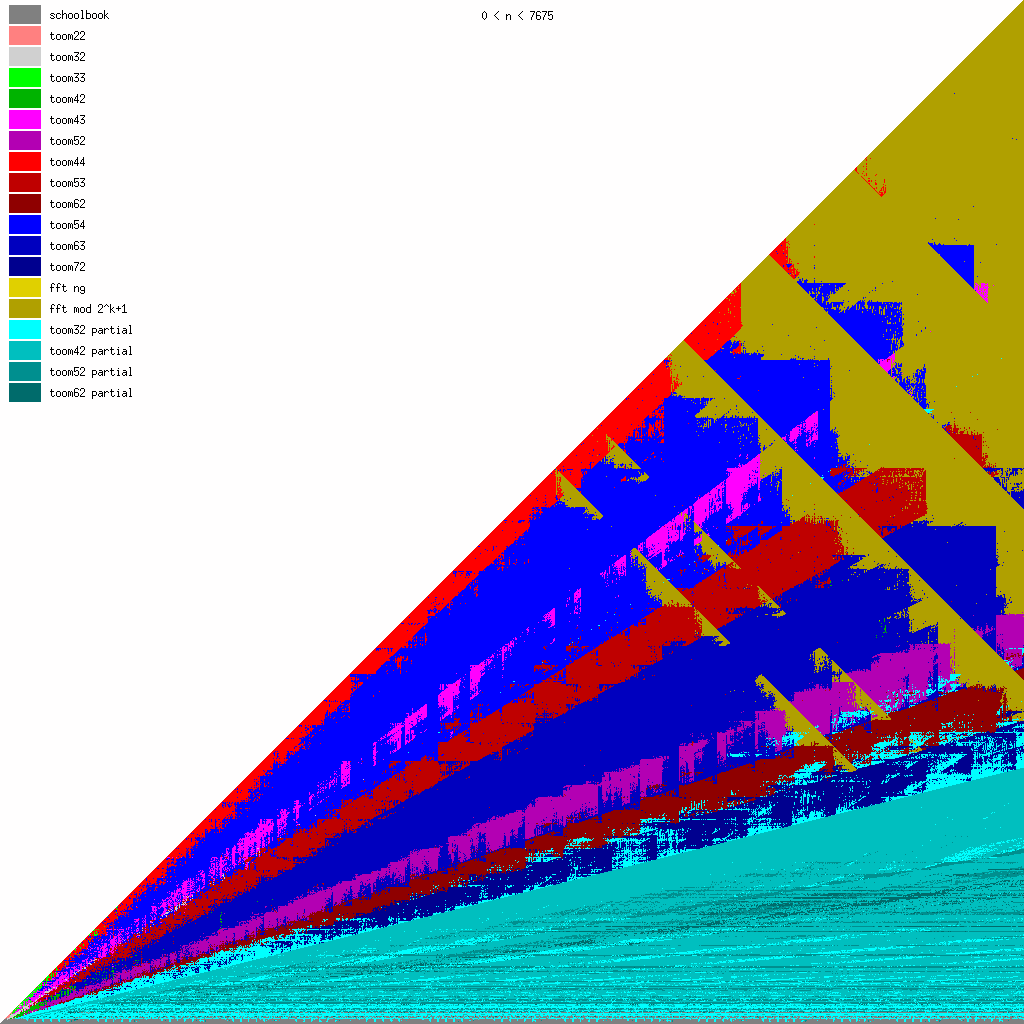Pick the olive fft mod 2^k+1 swatch
The width and height of the screenshot is (1024, 1024).
(x=25, y=308)
